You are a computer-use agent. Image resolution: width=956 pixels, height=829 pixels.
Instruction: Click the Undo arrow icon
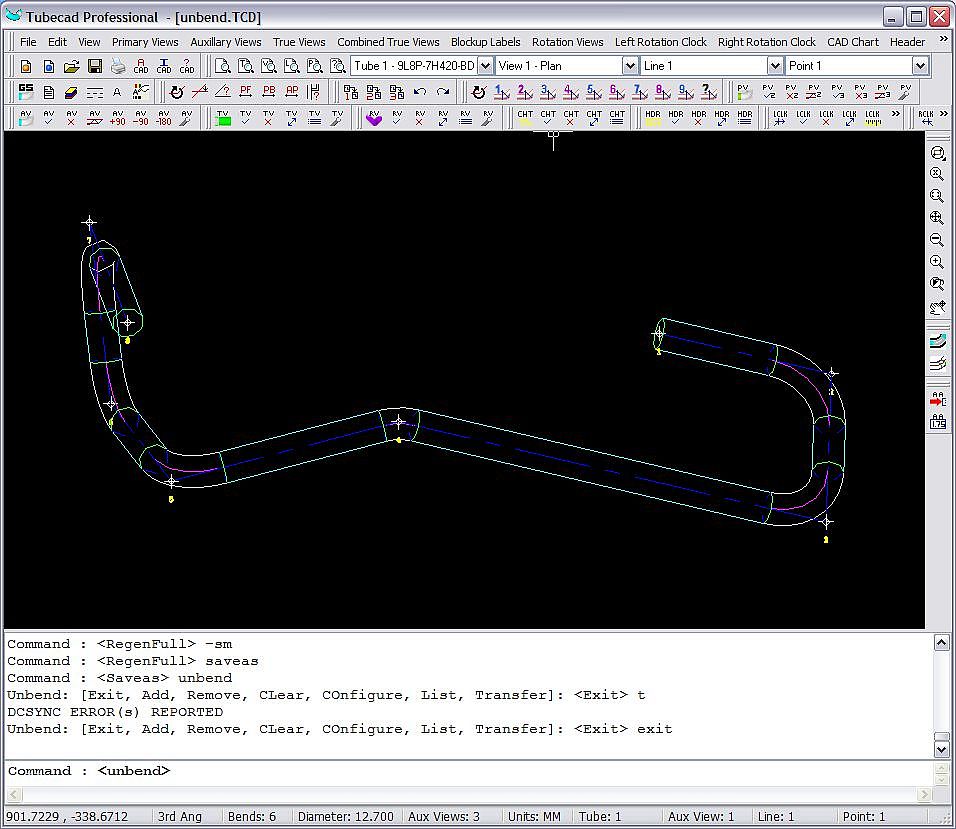pyautogui.click(x=420, y=92)
